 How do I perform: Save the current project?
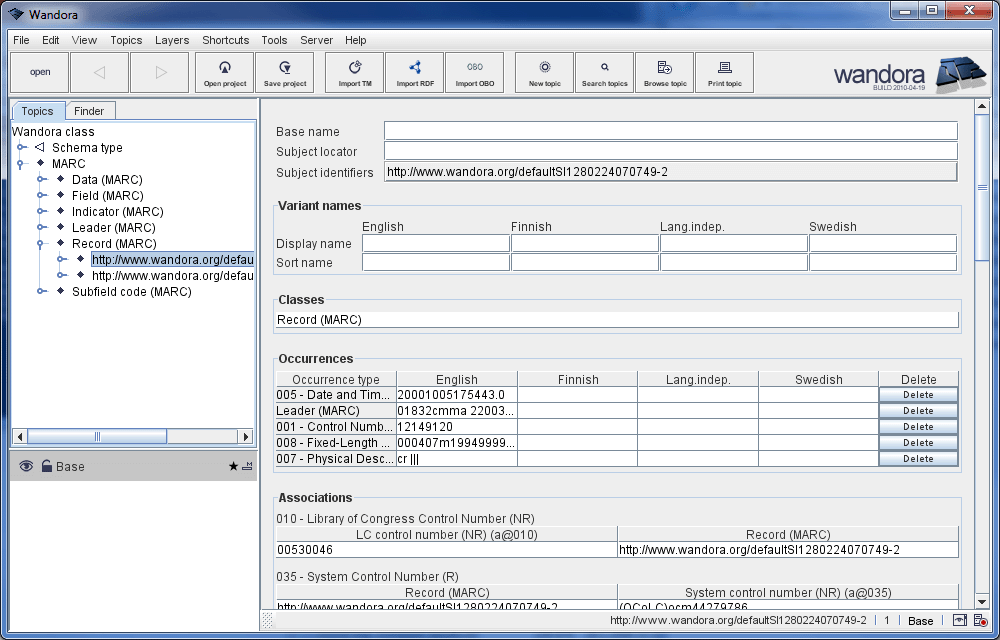tap(285, 72)
